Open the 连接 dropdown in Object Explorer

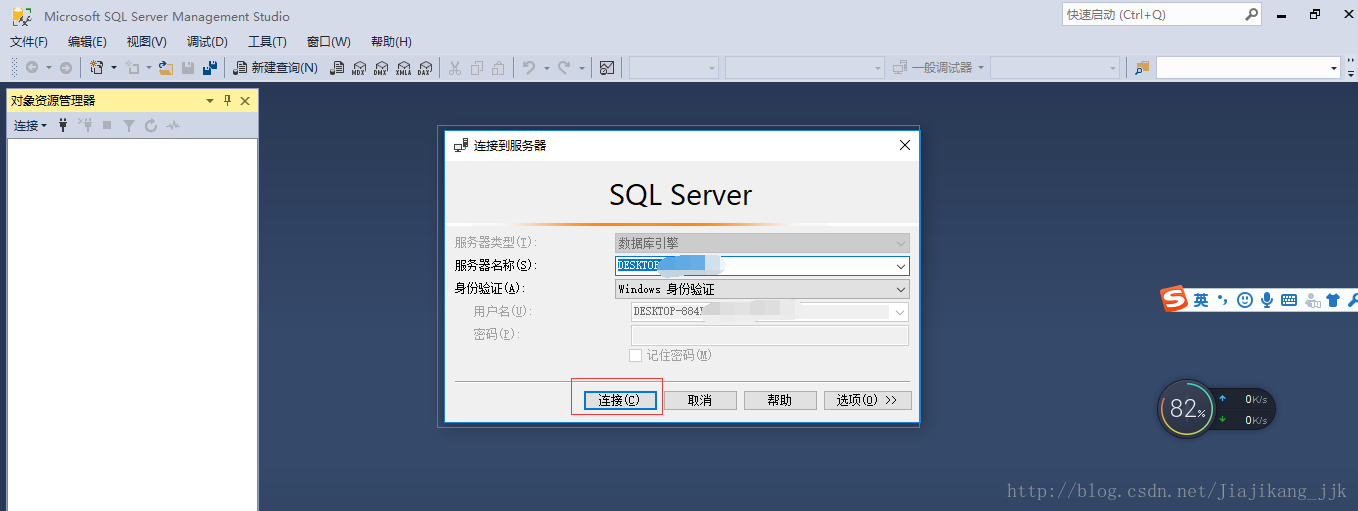pyautogui.click(x=30, y=125)
